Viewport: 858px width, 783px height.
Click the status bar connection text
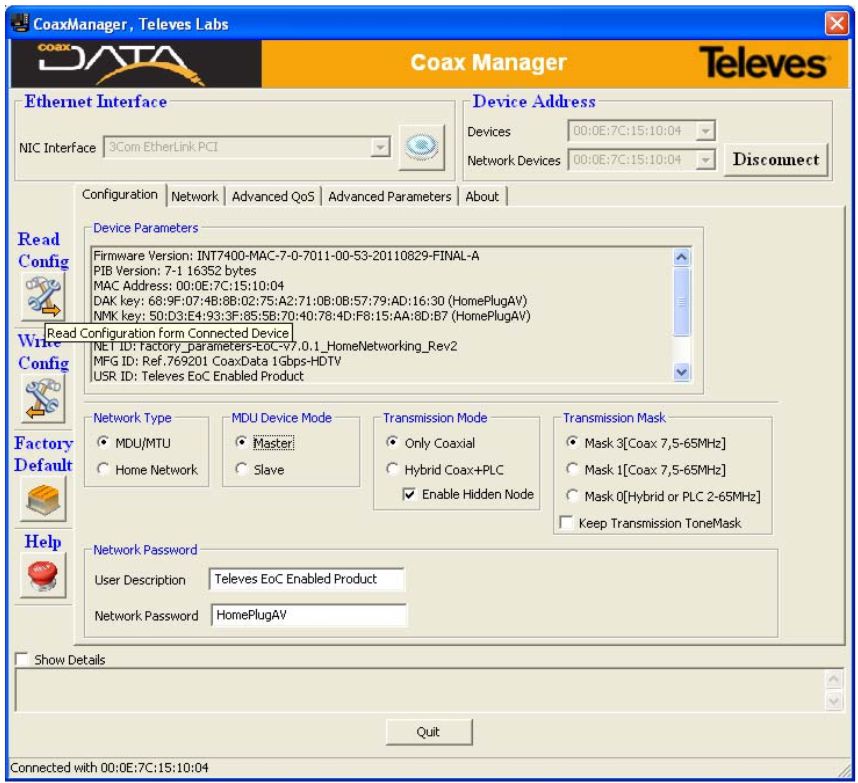(109, 768)
